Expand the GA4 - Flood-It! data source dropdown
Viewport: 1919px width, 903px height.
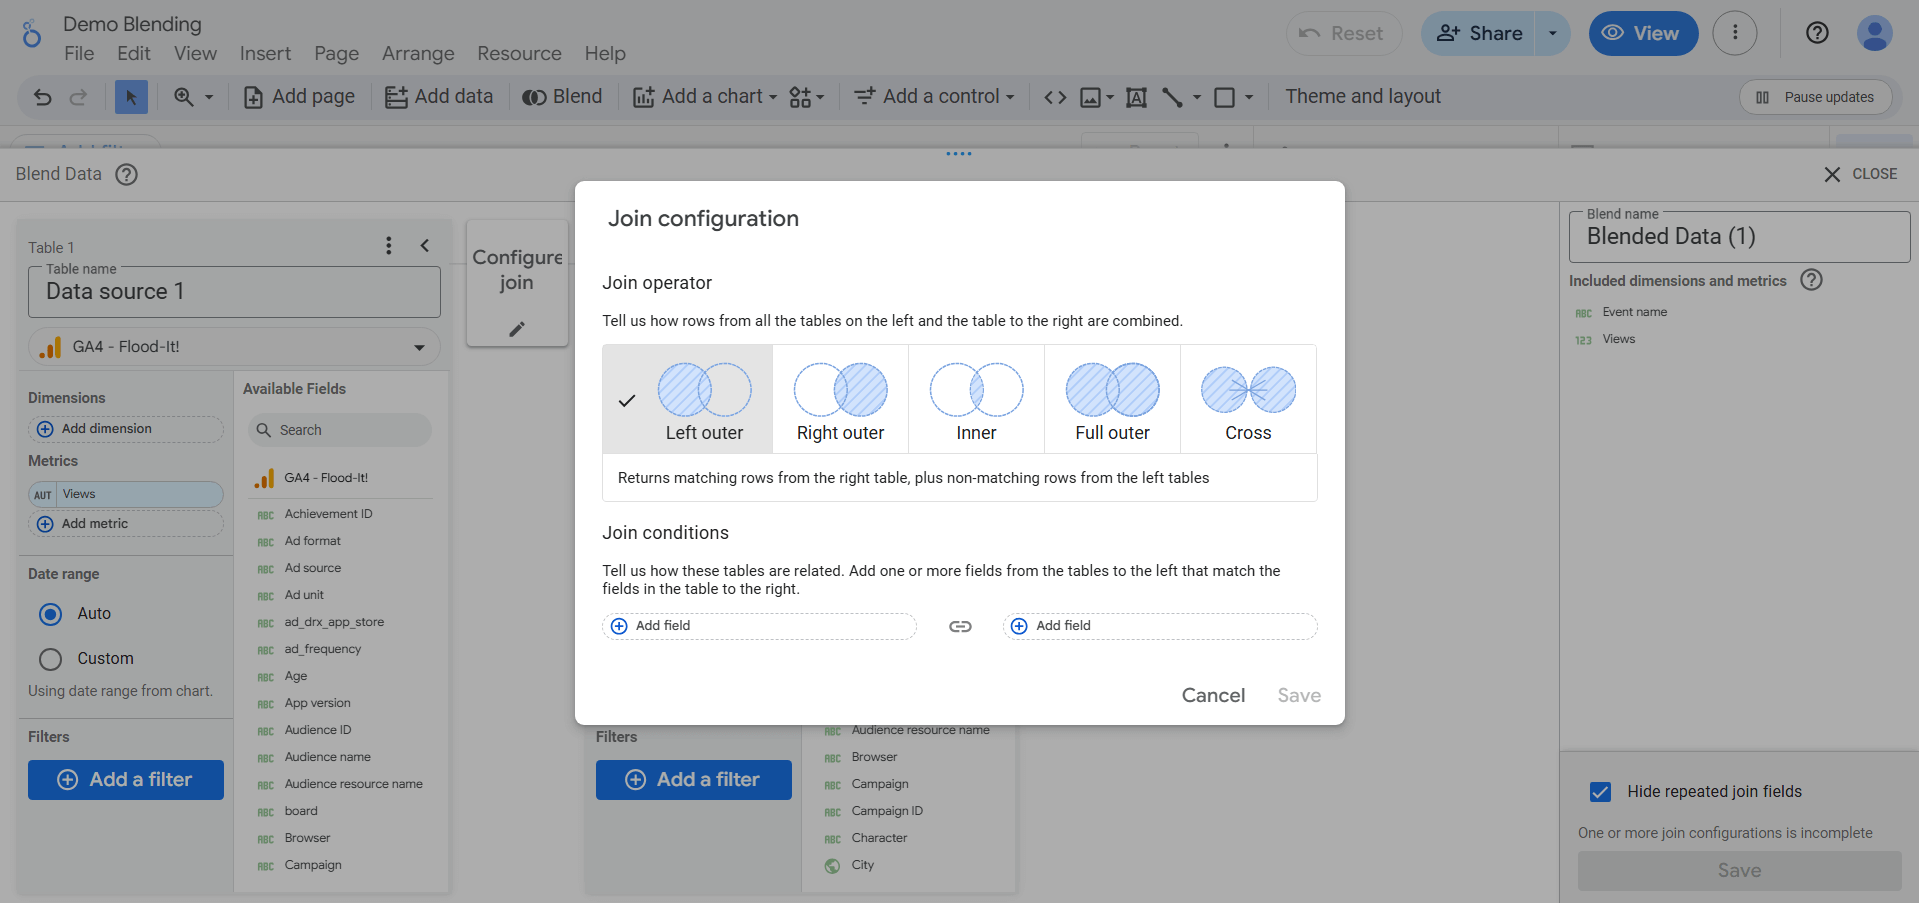click(419, 348)
